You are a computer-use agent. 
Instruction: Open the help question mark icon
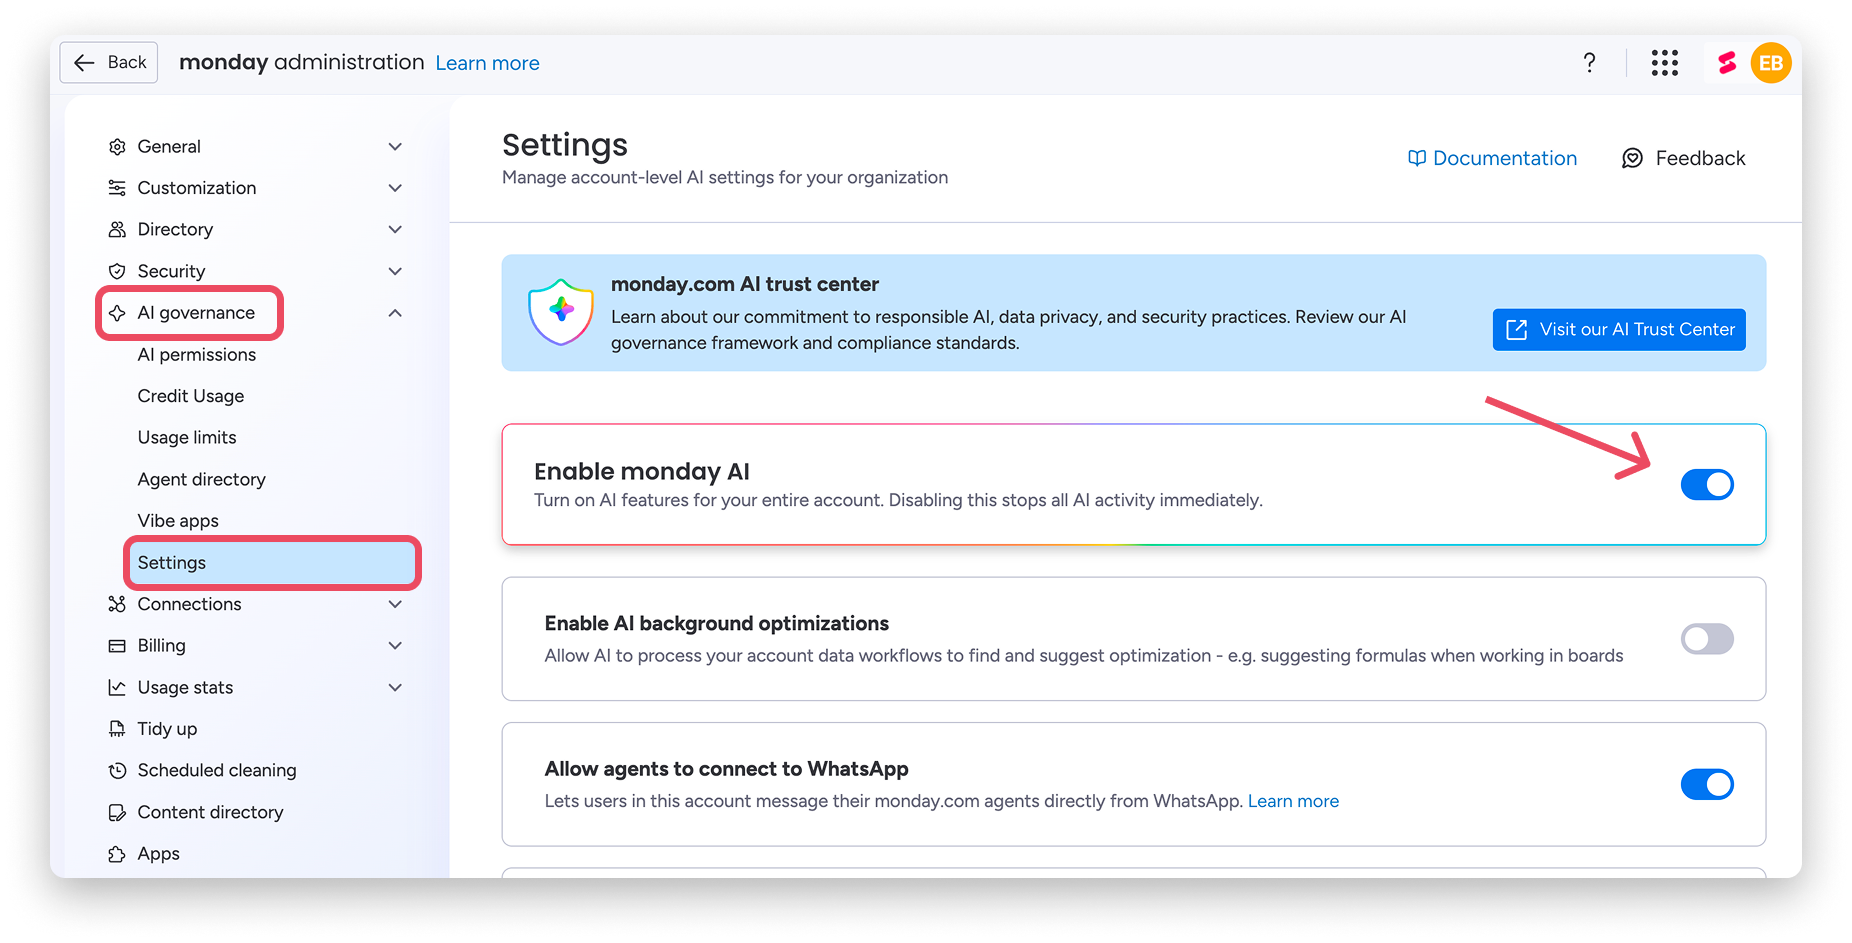click(1589, 63)
